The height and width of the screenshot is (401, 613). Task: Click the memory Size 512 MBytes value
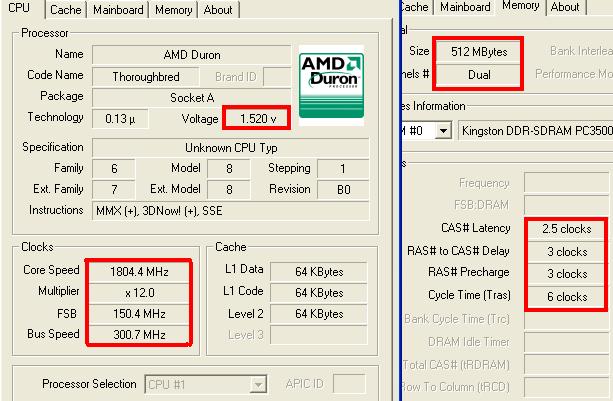(479, 52)
